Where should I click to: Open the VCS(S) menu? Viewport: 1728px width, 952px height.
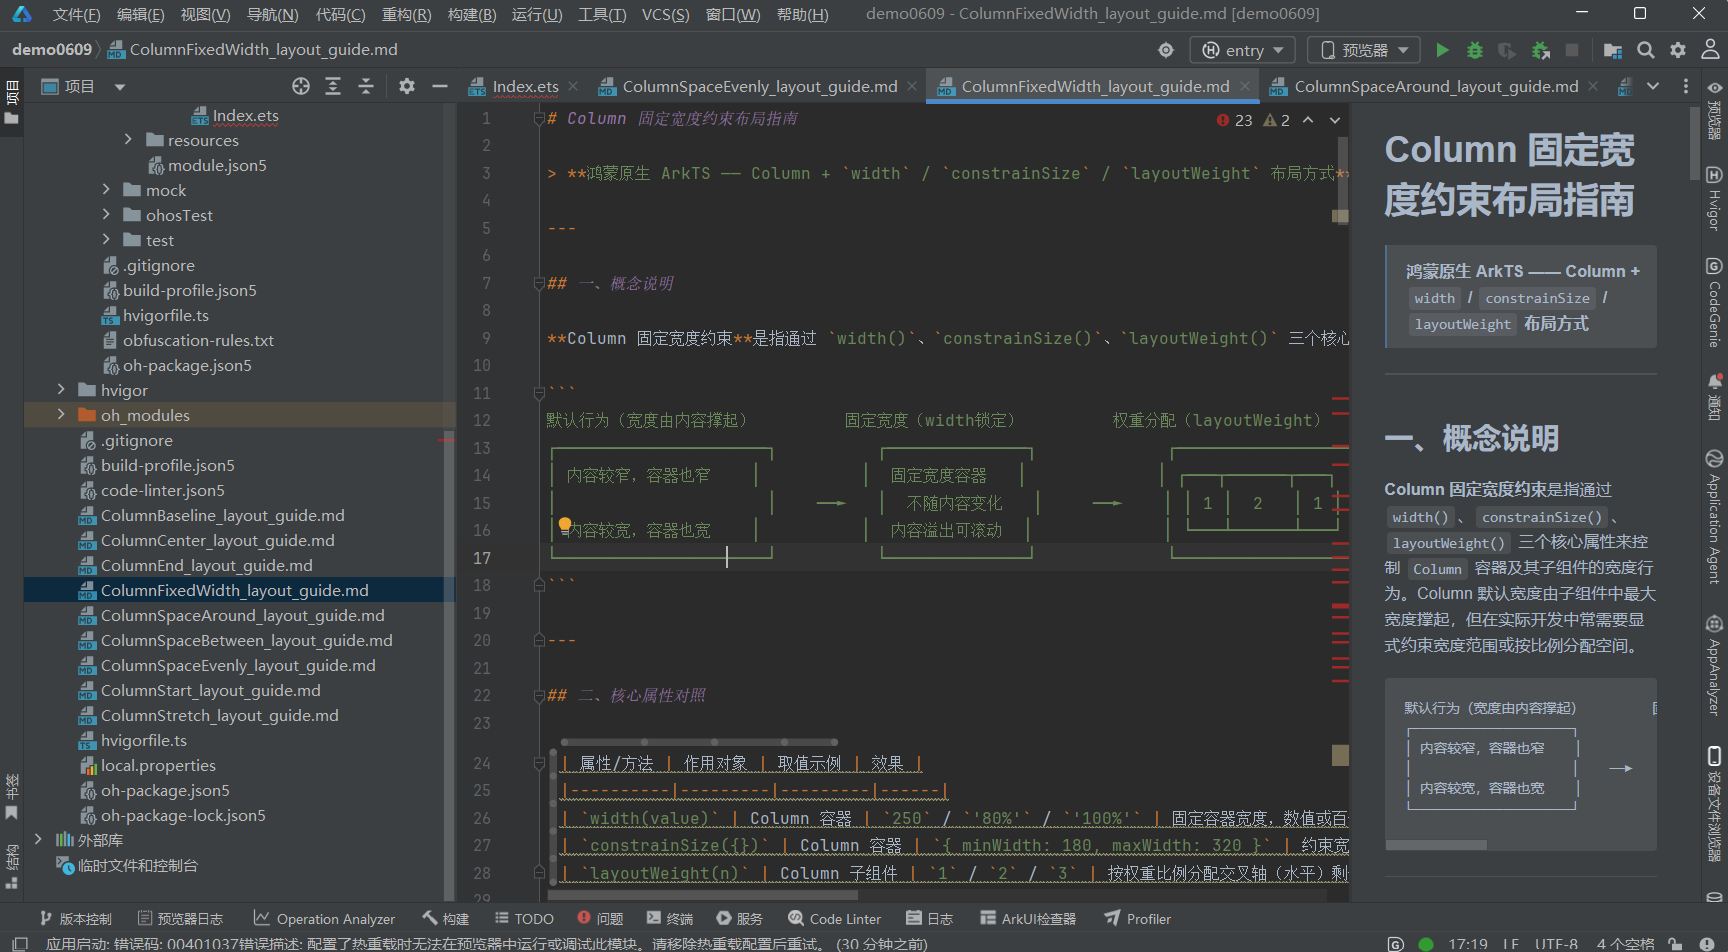665,14
